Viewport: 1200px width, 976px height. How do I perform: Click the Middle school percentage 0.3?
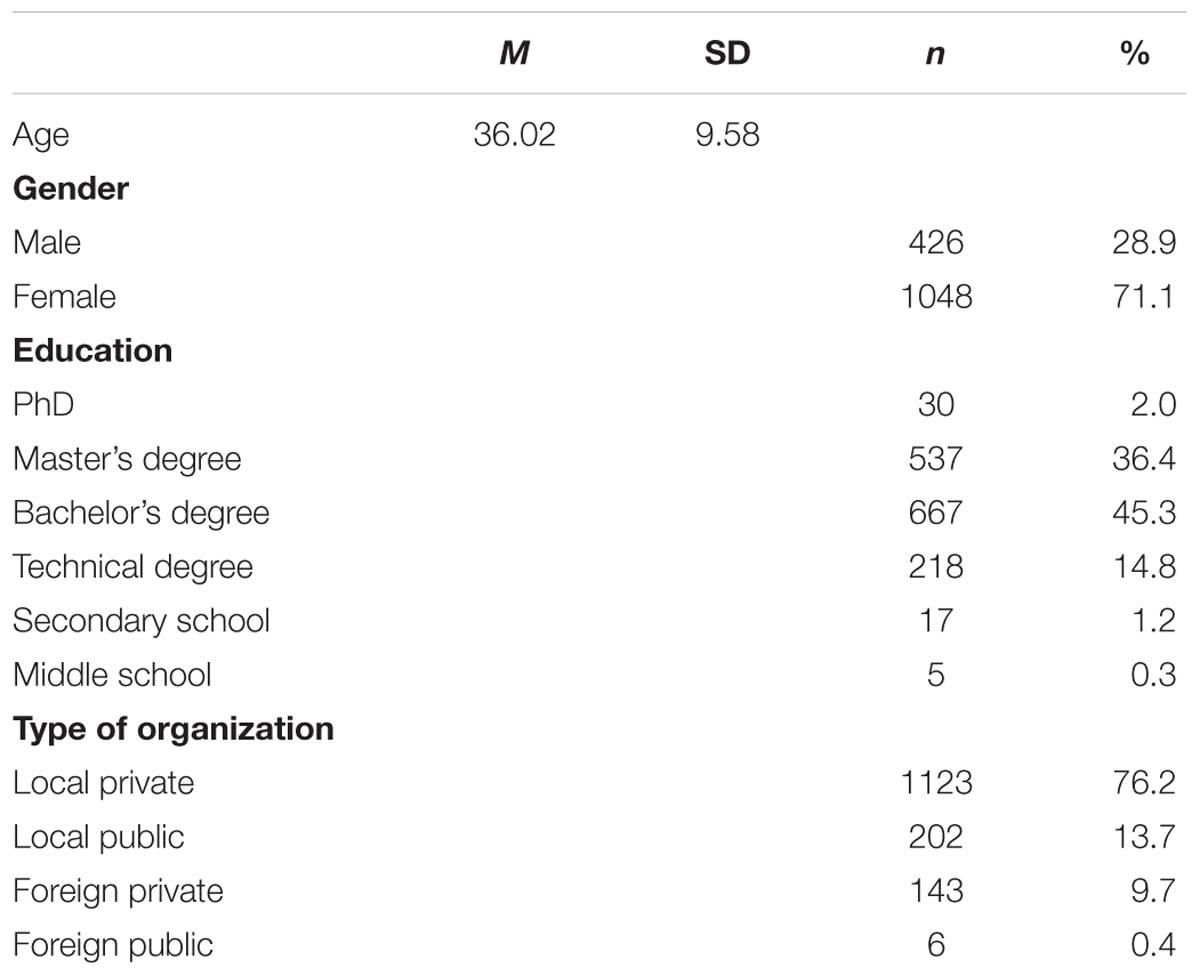click(1153, 674)
